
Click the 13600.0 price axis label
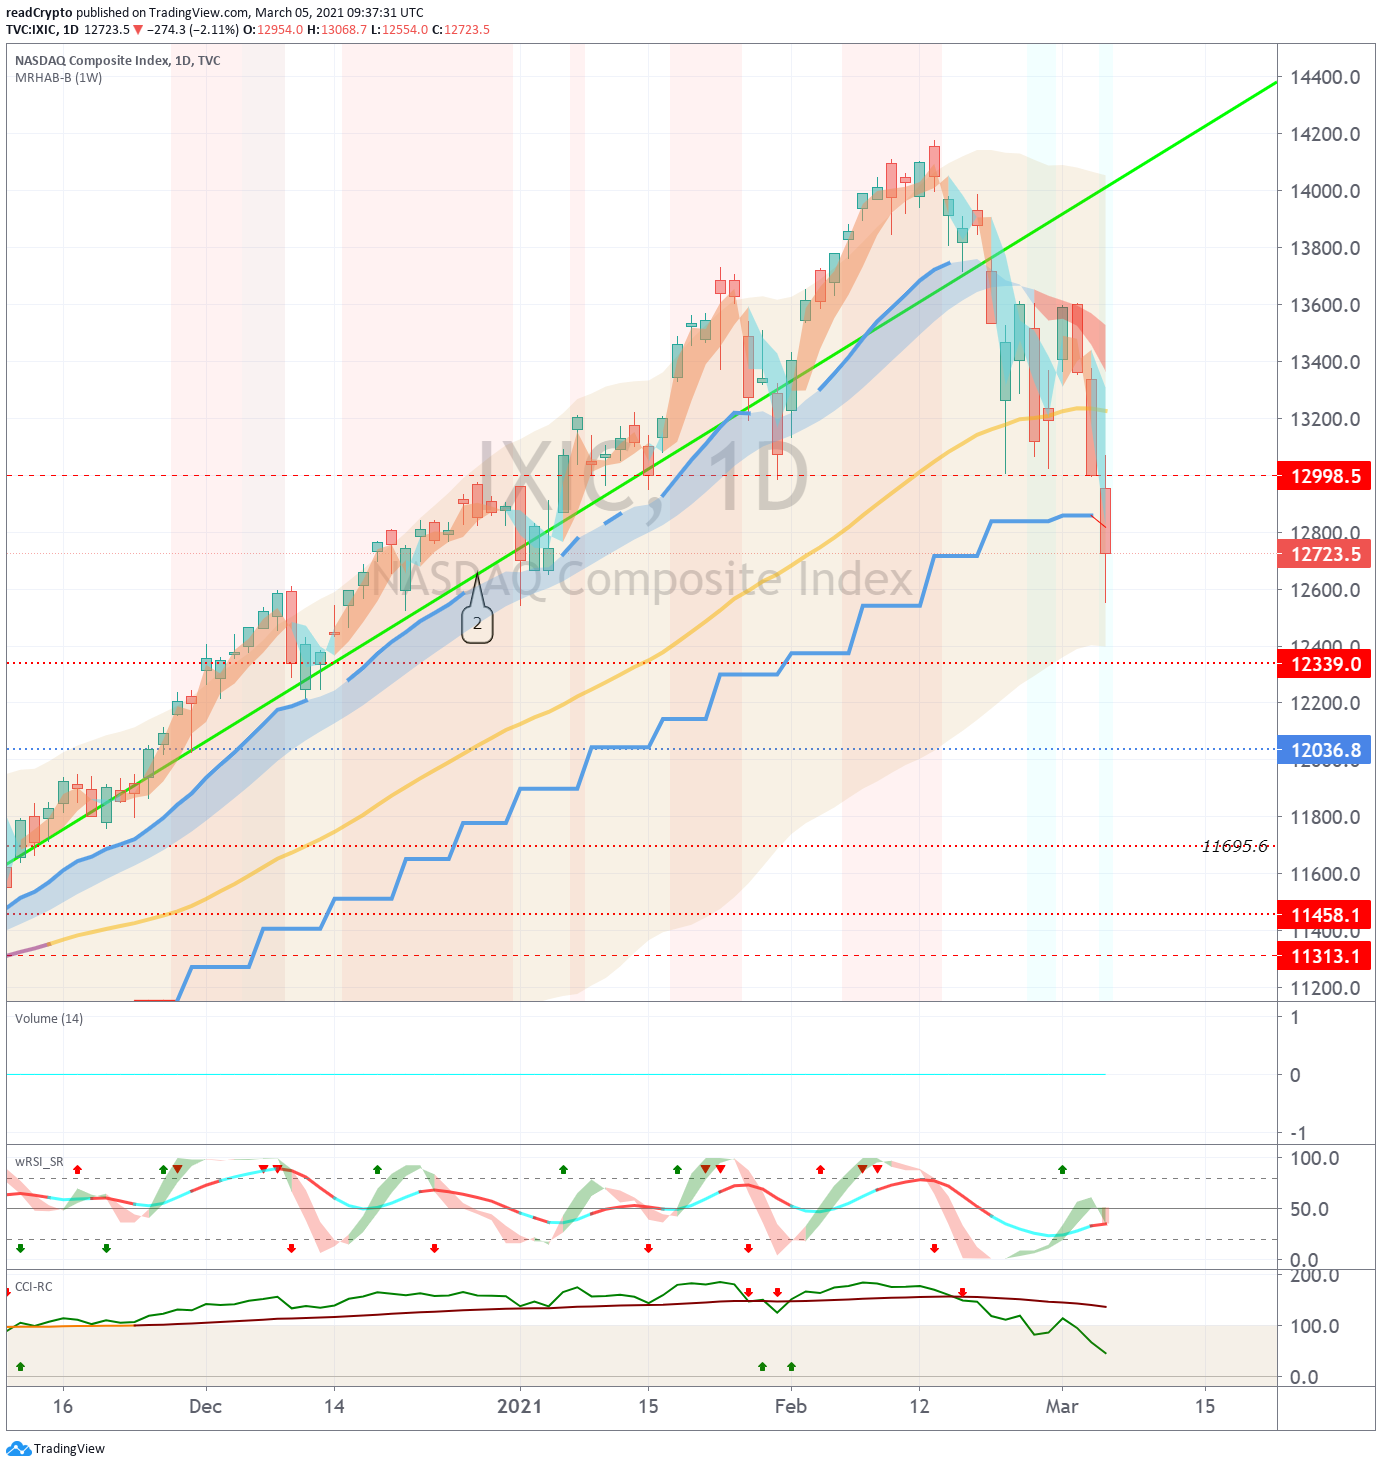pos(1325,305)
